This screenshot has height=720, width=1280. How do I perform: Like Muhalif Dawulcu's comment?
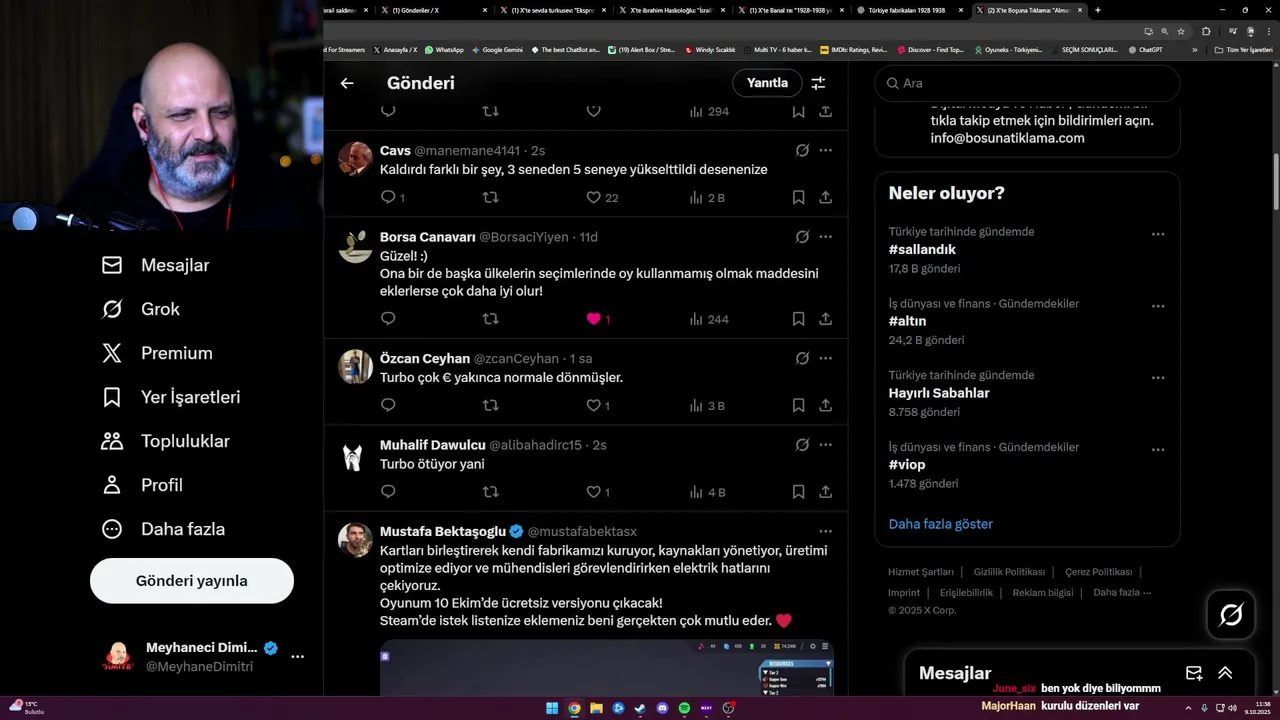click(593, 492)
